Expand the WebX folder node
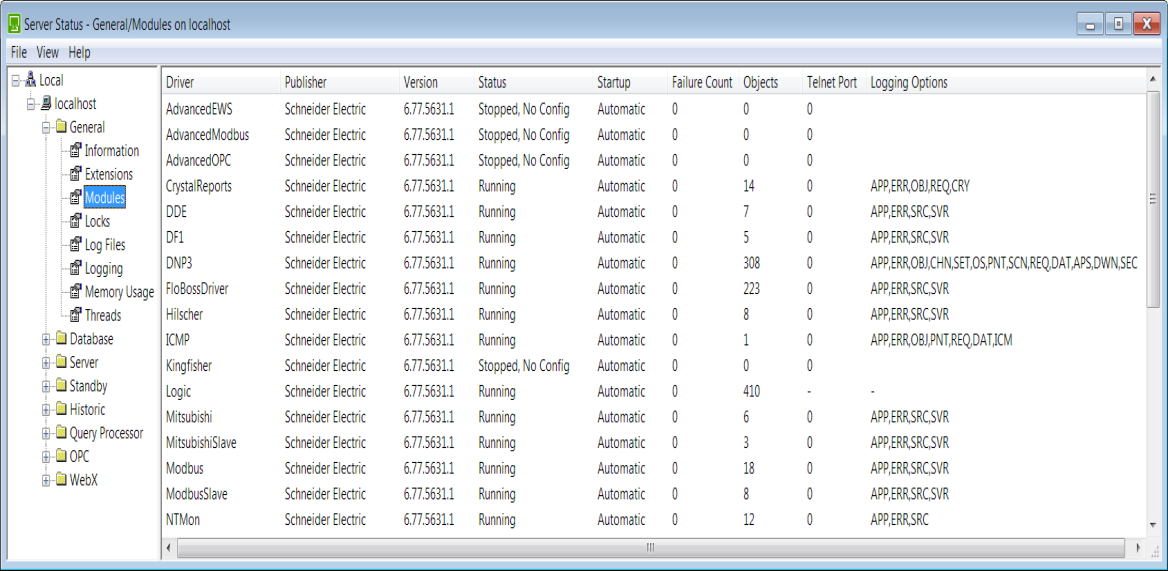The image size is (1168, 571). point(46,481)
